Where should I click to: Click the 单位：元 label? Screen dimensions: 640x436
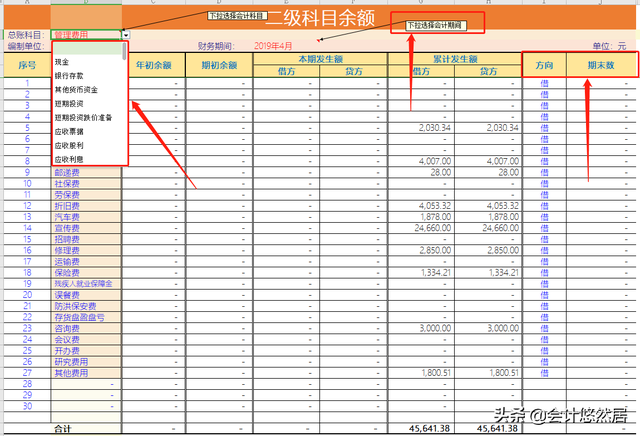(x=609, y=46)
